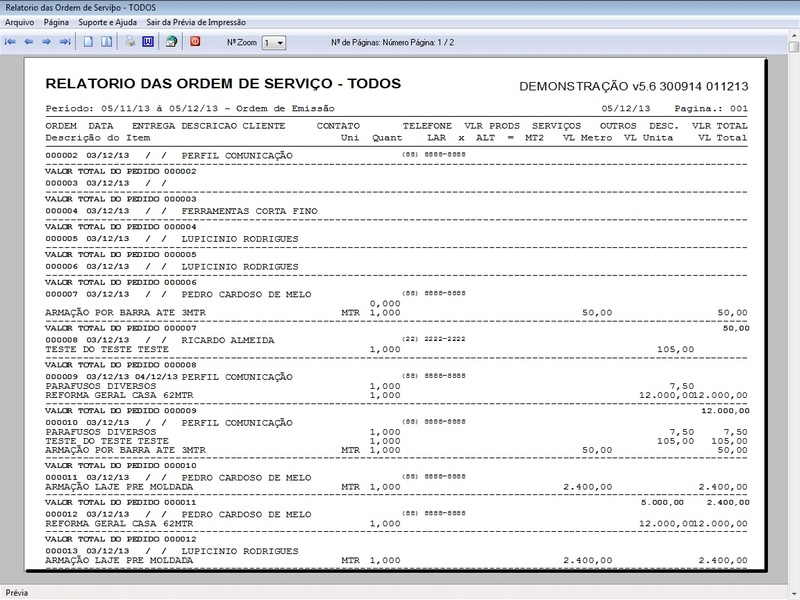Click the printer icon to print report
This screenshot has height=600, width=800.
coord(130,42)
